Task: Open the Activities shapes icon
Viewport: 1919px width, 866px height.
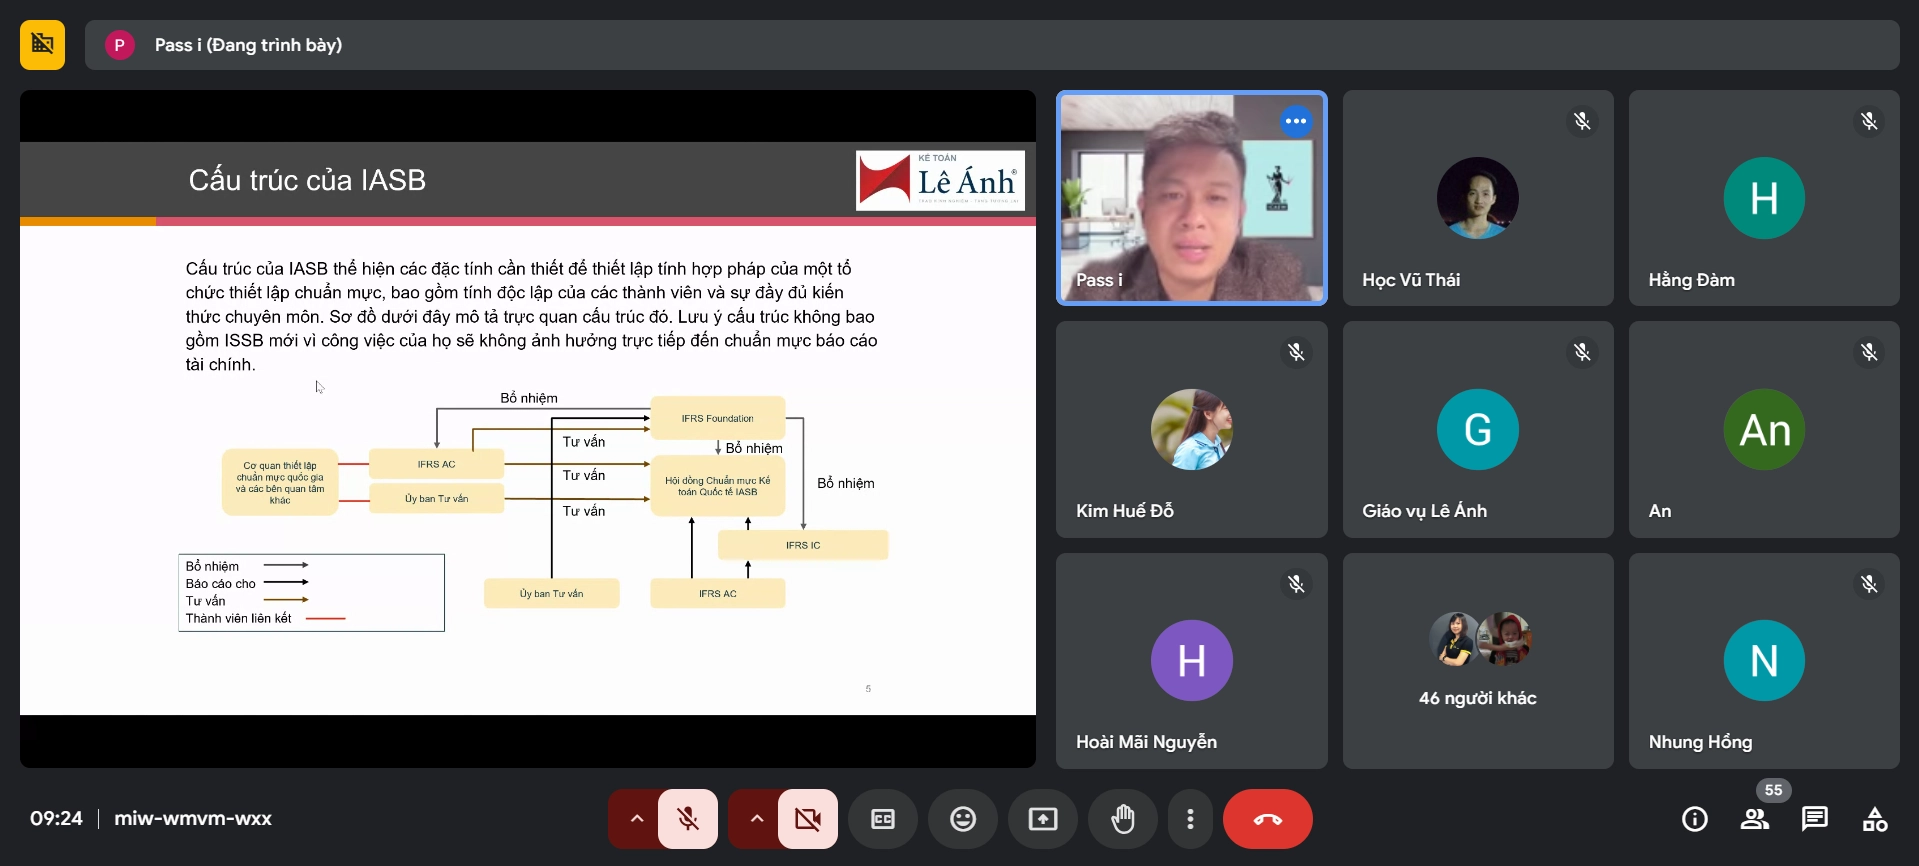Action: [x=1874, y=819]
